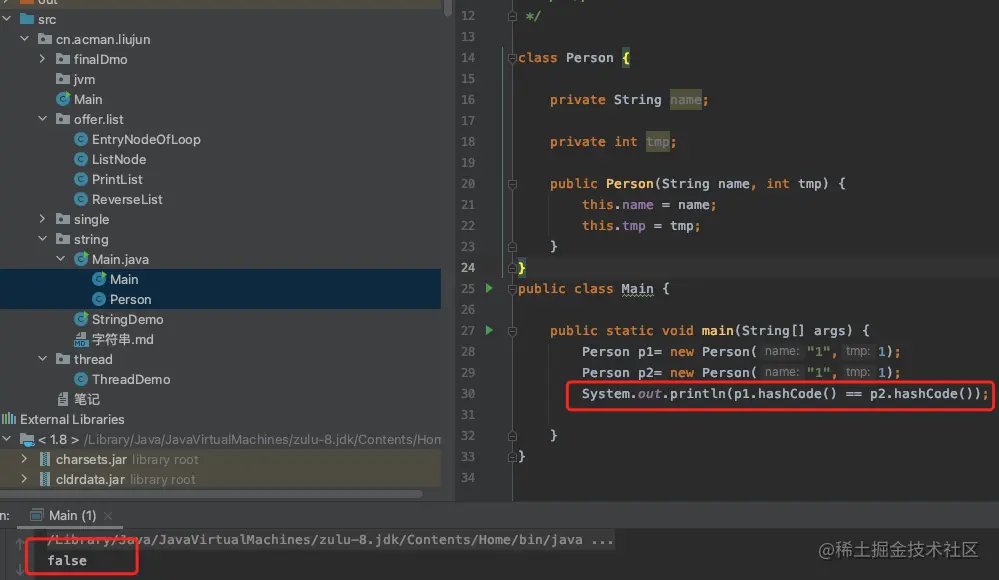Select Main nested under Main.java
The height and width of the screenshot is (580, 999).
pyautogui.click(x=124, y=279)
